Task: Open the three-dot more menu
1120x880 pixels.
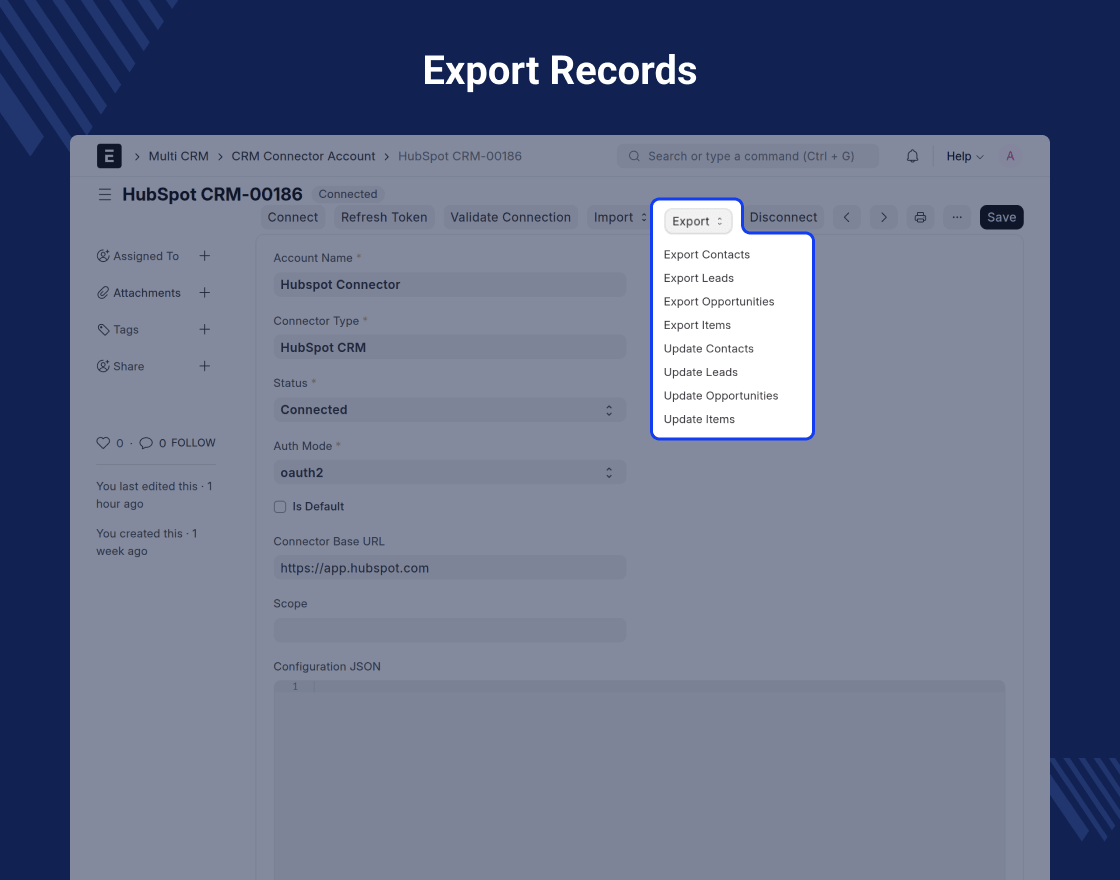Action: (x=957, y=217)
